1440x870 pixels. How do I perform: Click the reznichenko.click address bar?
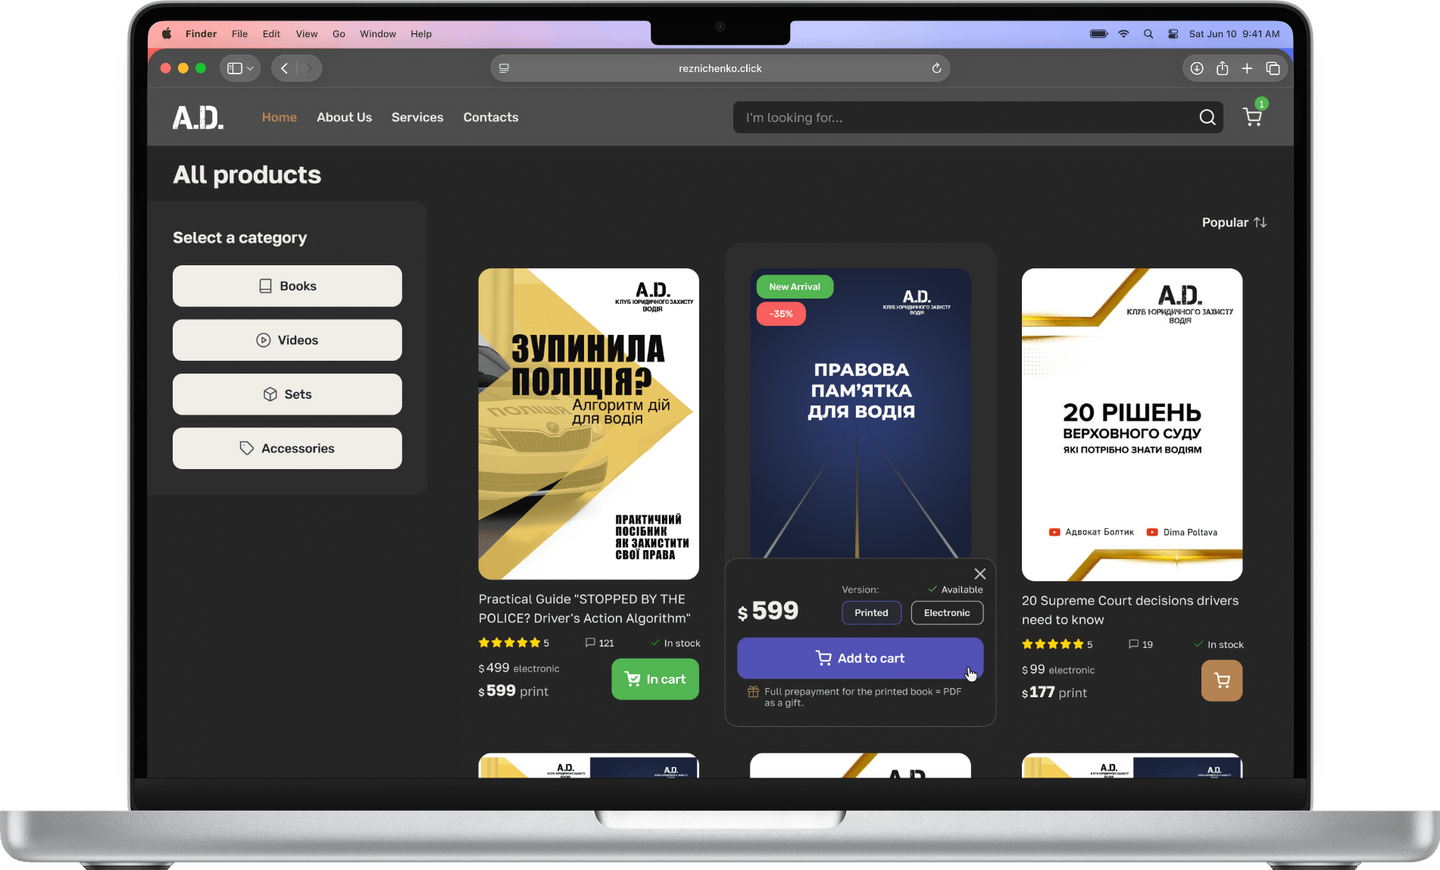tap(720, 68)
